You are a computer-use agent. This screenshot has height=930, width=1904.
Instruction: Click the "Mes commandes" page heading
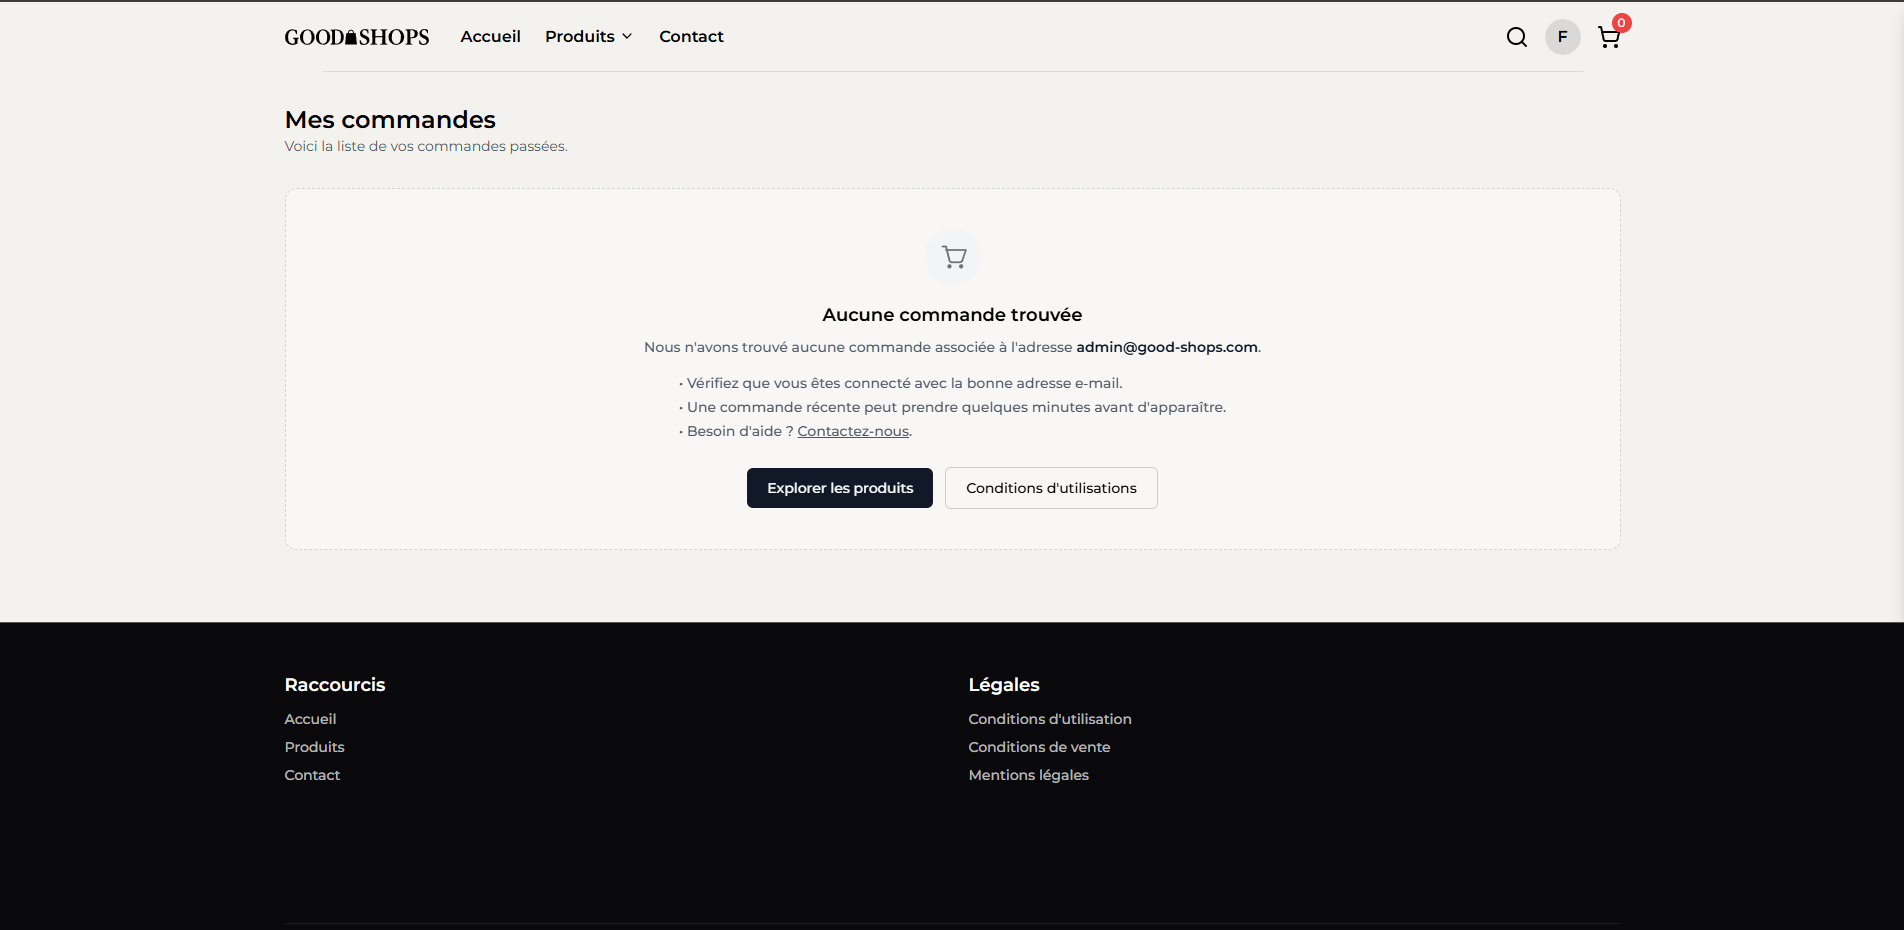[x=390, y=120]
